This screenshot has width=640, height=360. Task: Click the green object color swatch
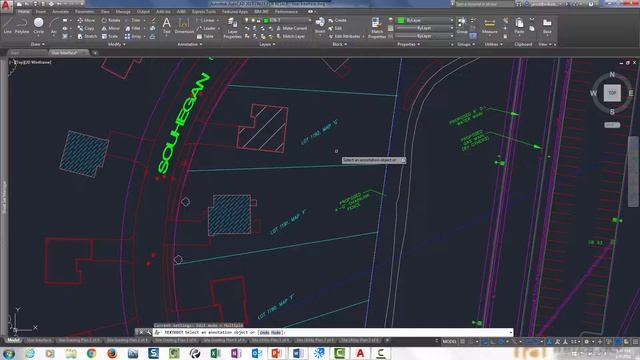[401, 20]
